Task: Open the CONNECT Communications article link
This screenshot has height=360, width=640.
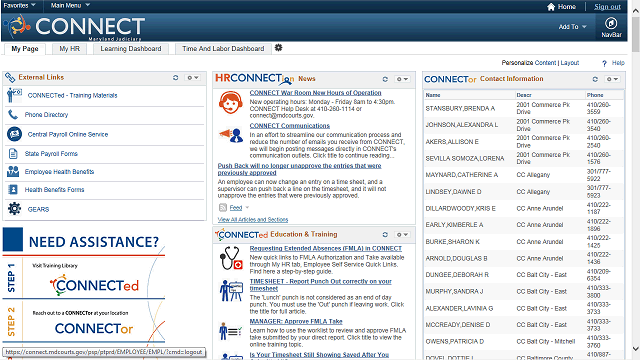Action: tap(289, 126)
